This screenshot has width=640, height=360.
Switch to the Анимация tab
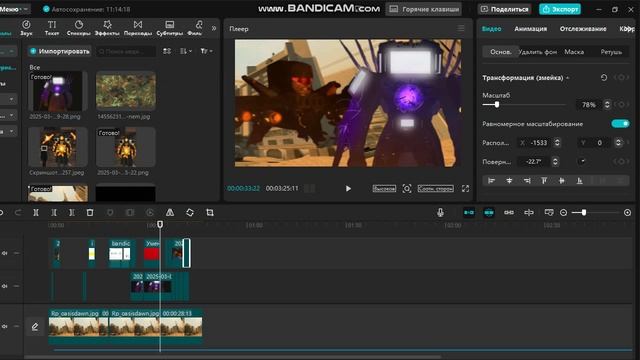531,29
